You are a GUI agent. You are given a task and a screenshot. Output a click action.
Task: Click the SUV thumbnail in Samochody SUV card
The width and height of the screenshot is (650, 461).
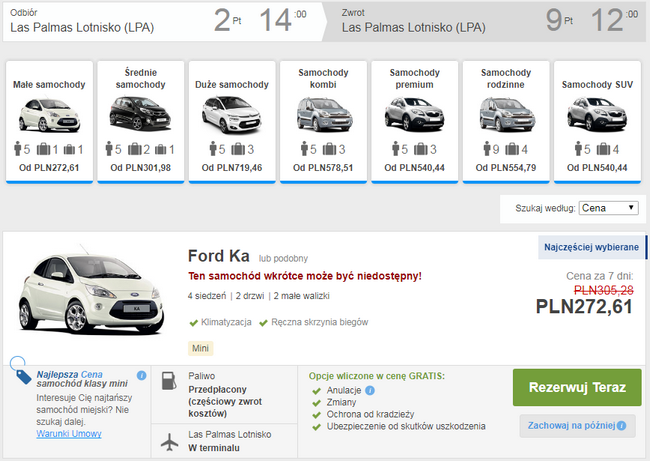pyautogui.click(x=597, y=114)
